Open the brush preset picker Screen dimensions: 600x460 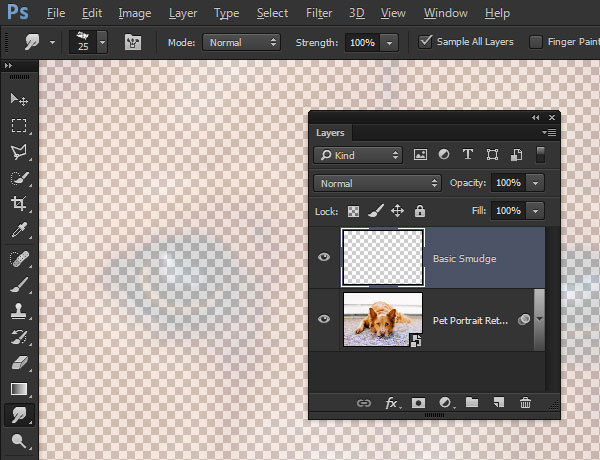click(102, 42)
